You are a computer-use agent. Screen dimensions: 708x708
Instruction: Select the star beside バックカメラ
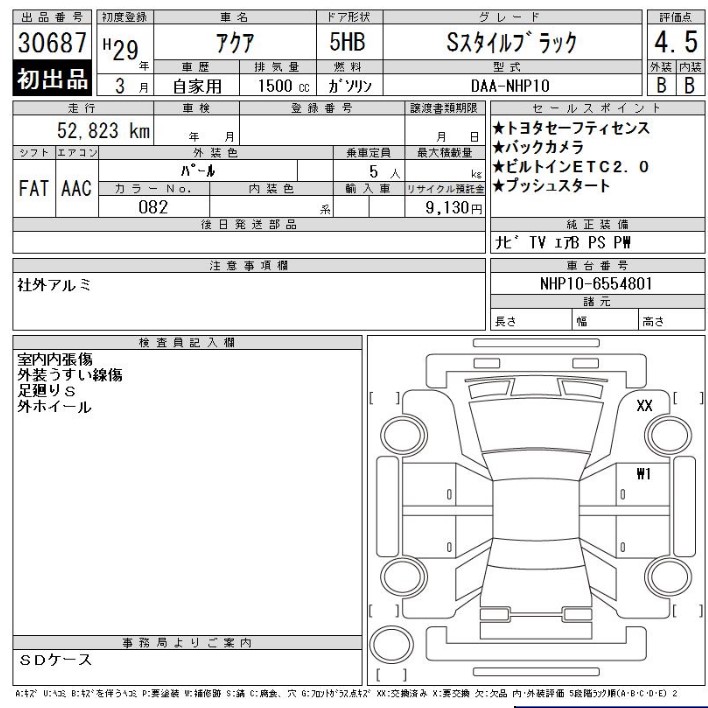499,148
